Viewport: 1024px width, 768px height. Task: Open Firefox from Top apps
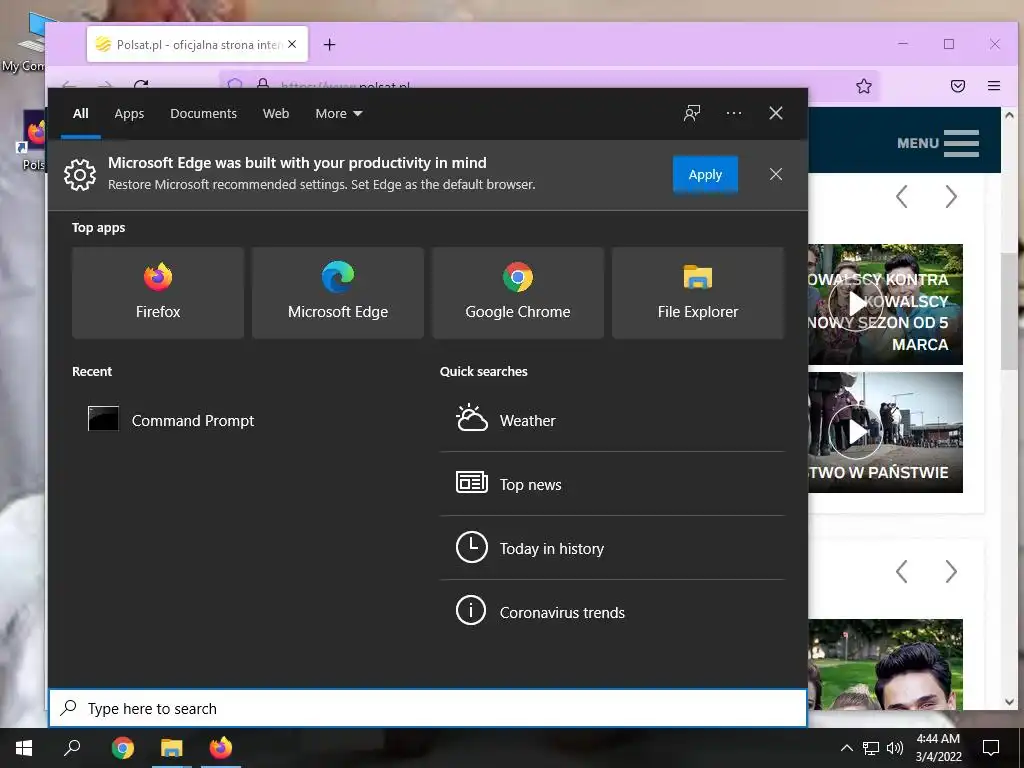[158, 293]
